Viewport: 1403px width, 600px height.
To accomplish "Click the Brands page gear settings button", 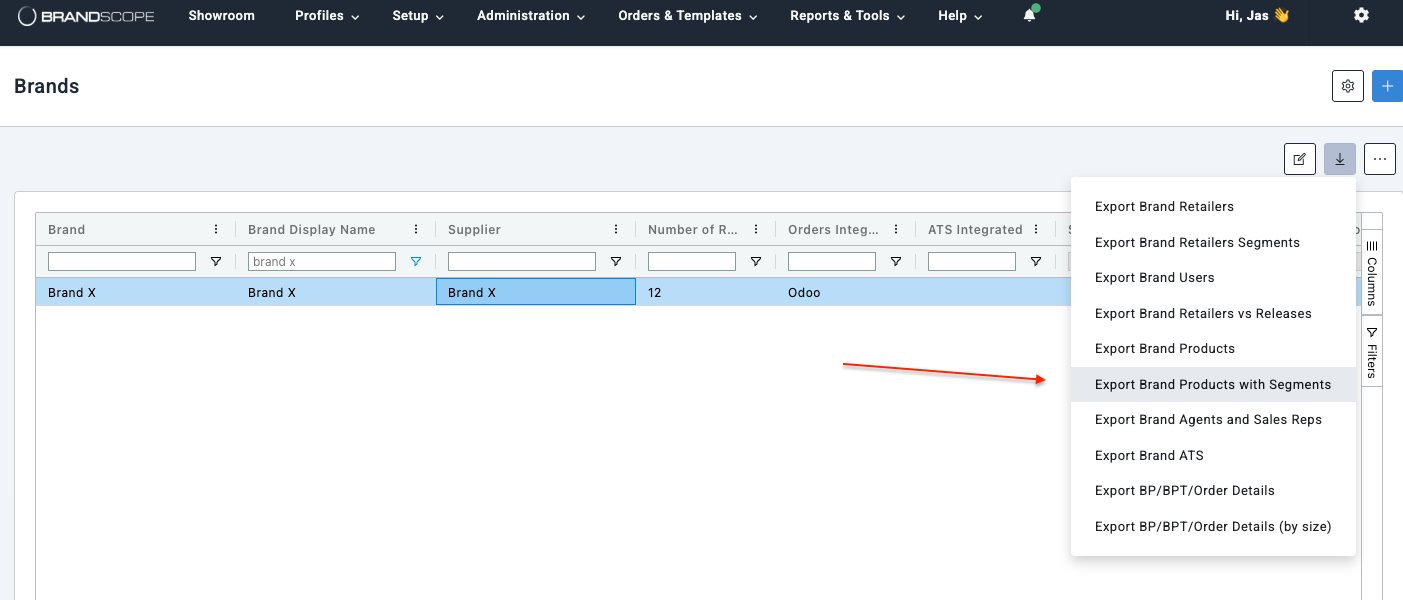I will (x=1348, y=86).
